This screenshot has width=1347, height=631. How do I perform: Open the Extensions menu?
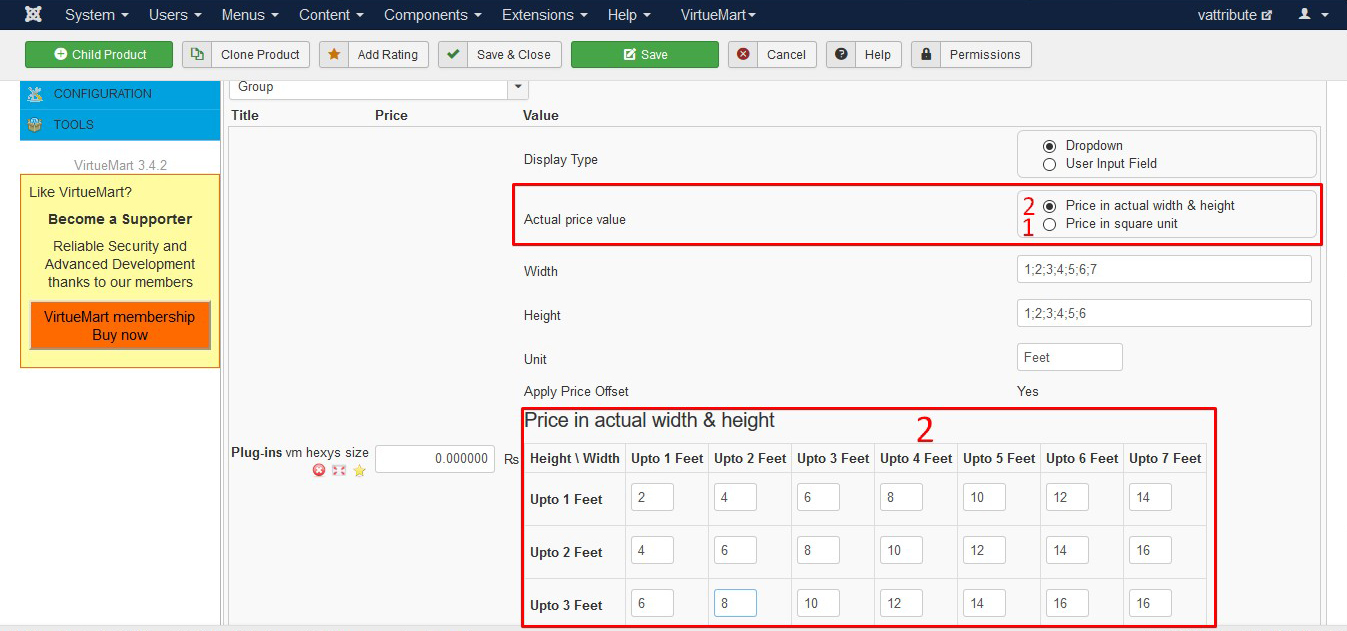point(545,15)
